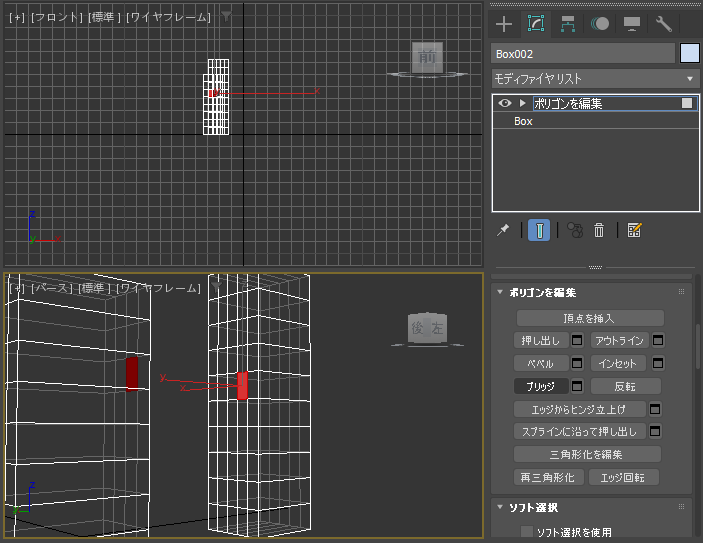Image resolution: width=703 pixels, height=543 pixels.
Task: Open perspective [ワイヤフレーム] shading menu
Action: [158, 288]
